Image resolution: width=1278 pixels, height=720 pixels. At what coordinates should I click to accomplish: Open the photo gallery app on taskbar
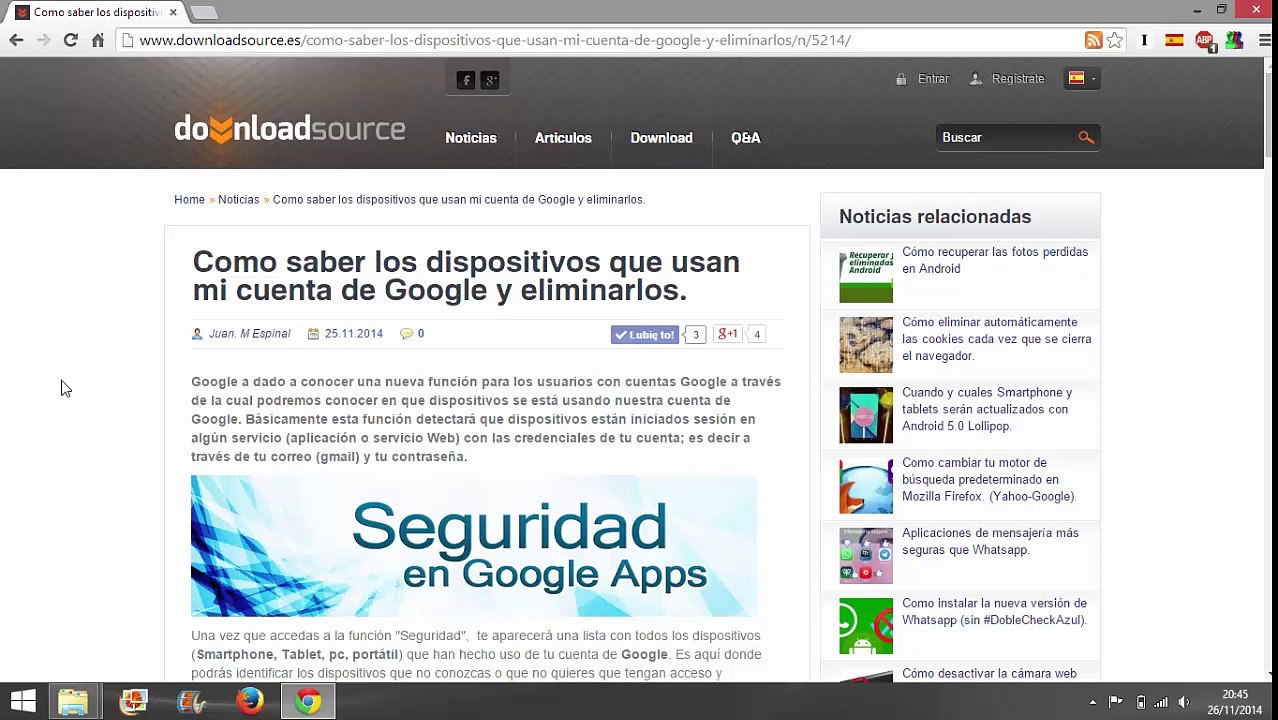(132, 701)
